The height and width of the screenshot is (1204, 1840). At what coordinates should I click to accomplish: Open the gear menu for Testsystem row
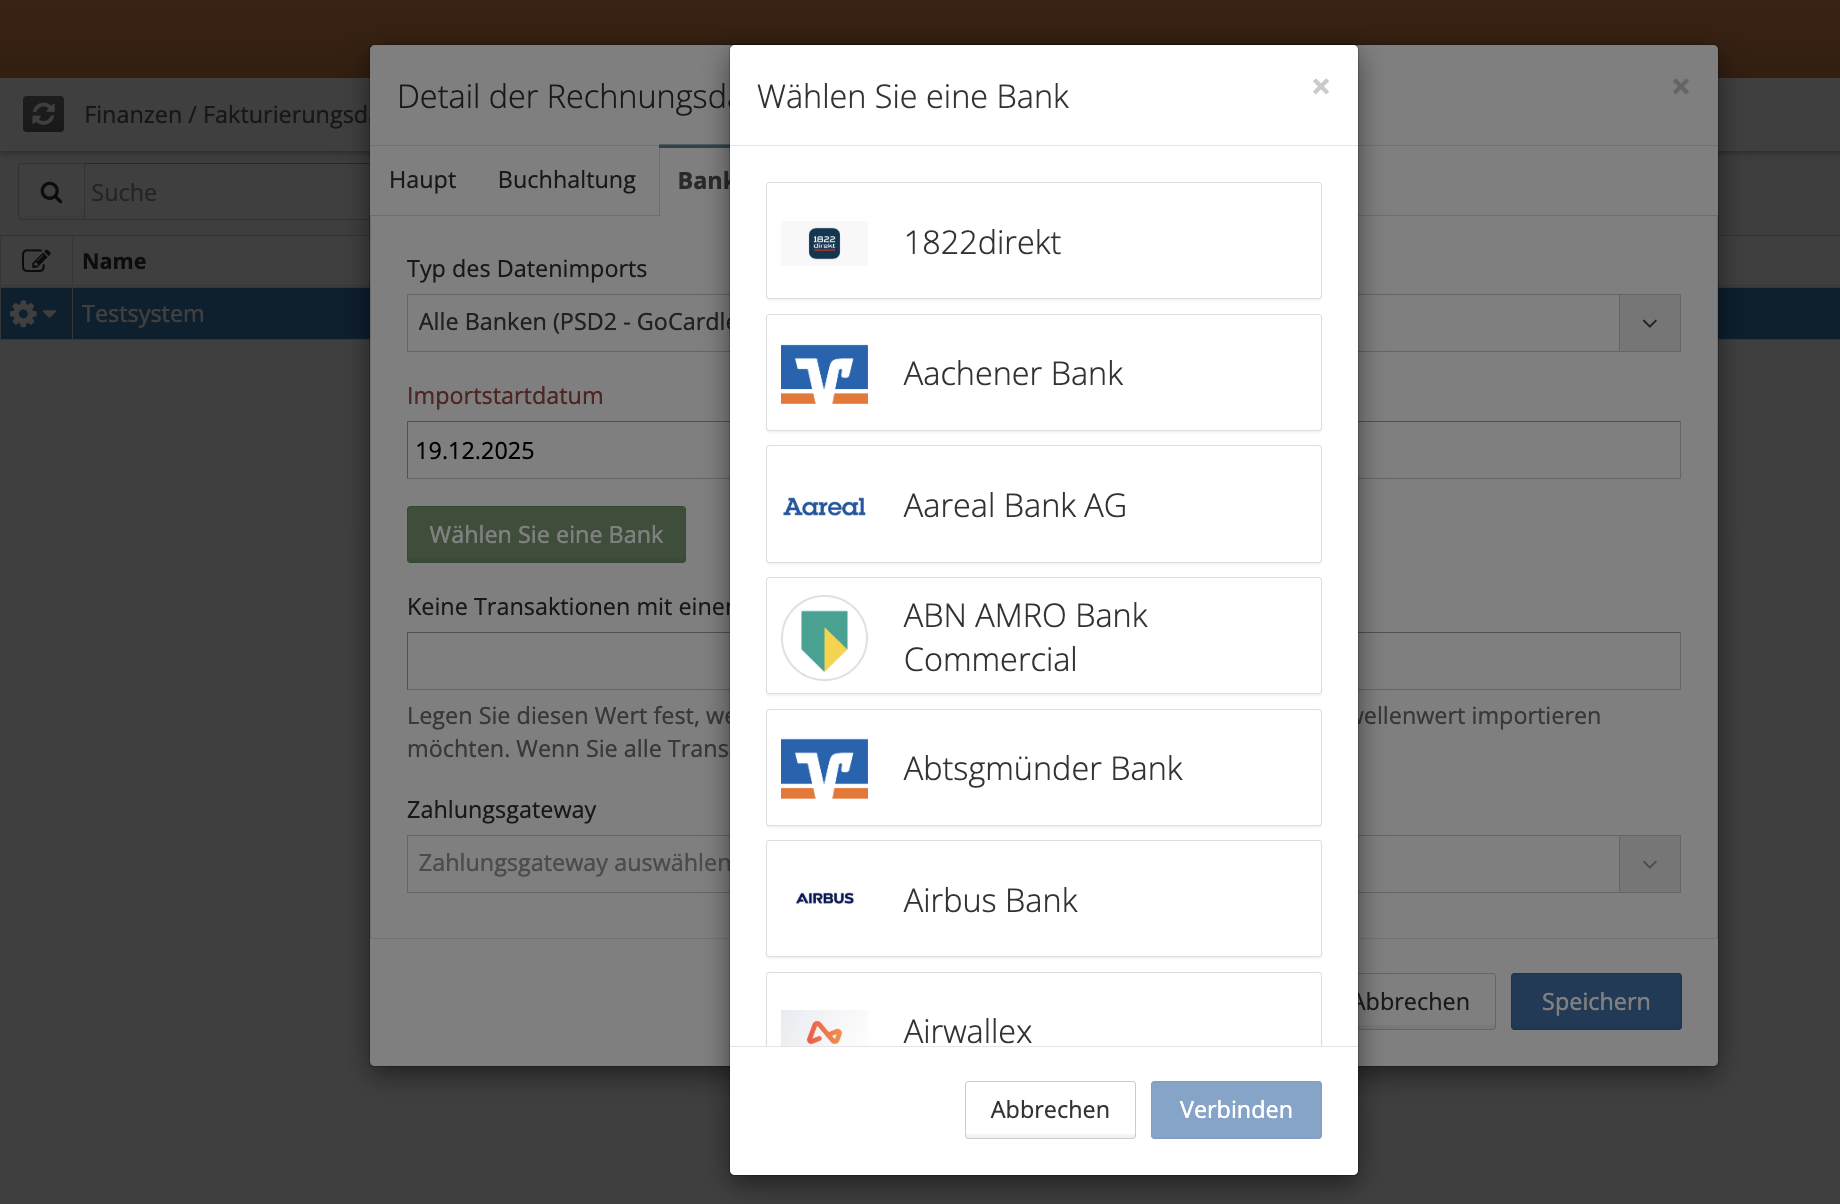pyautogui.click(x=33, y=314)
